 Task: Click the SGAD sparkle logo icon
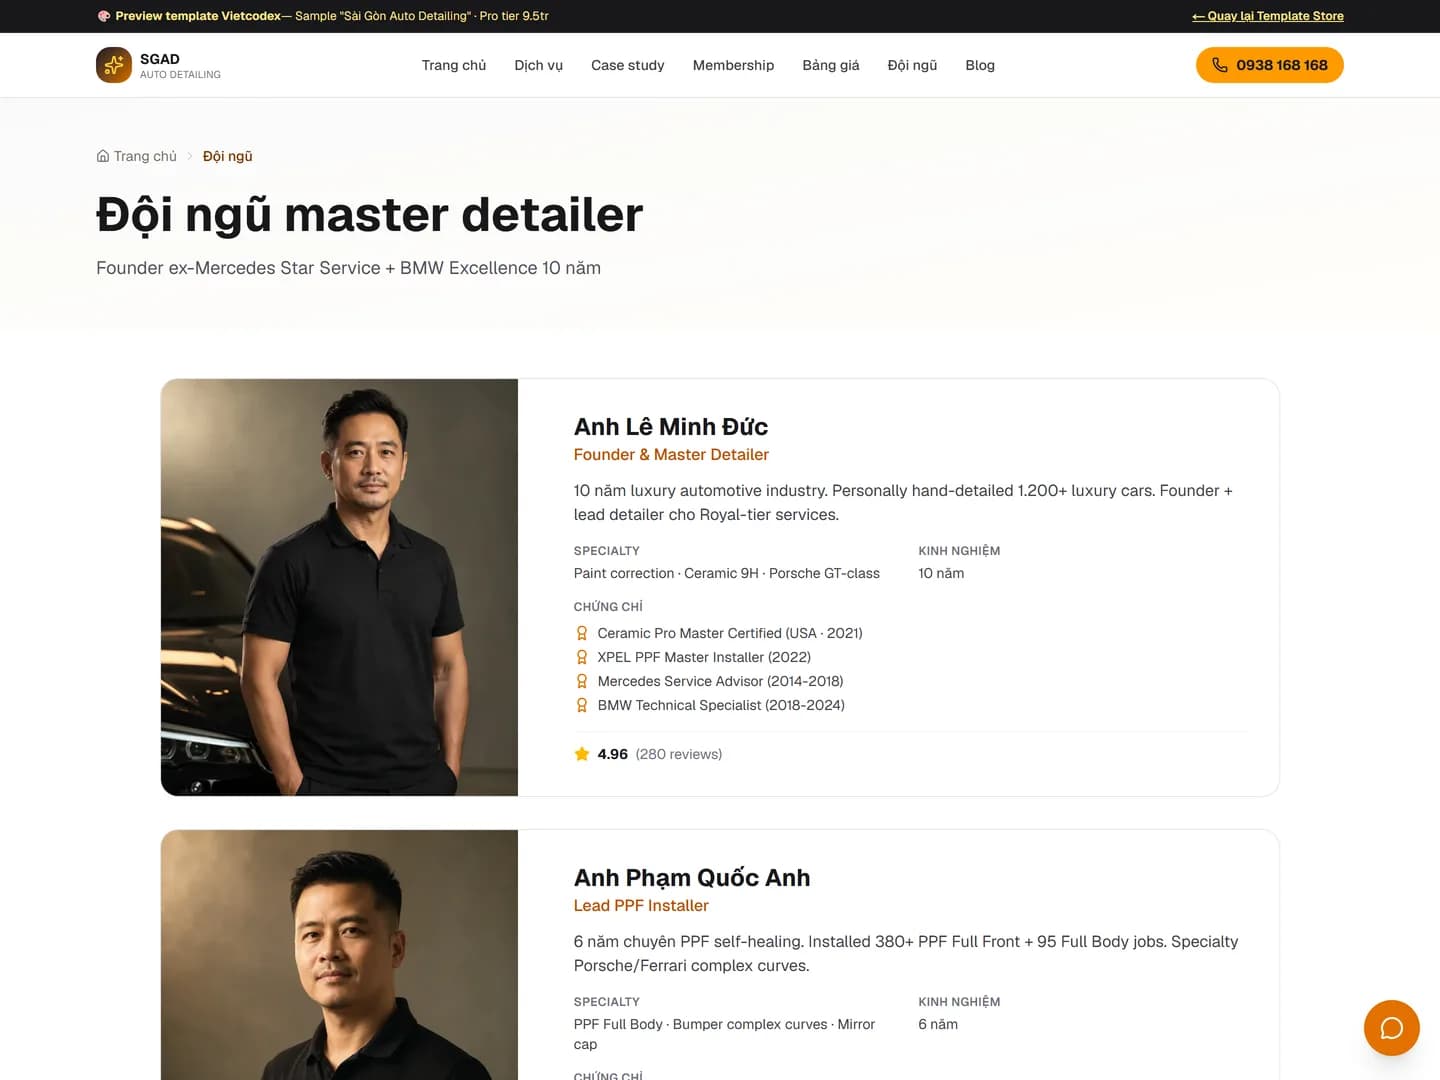point(114,65)
